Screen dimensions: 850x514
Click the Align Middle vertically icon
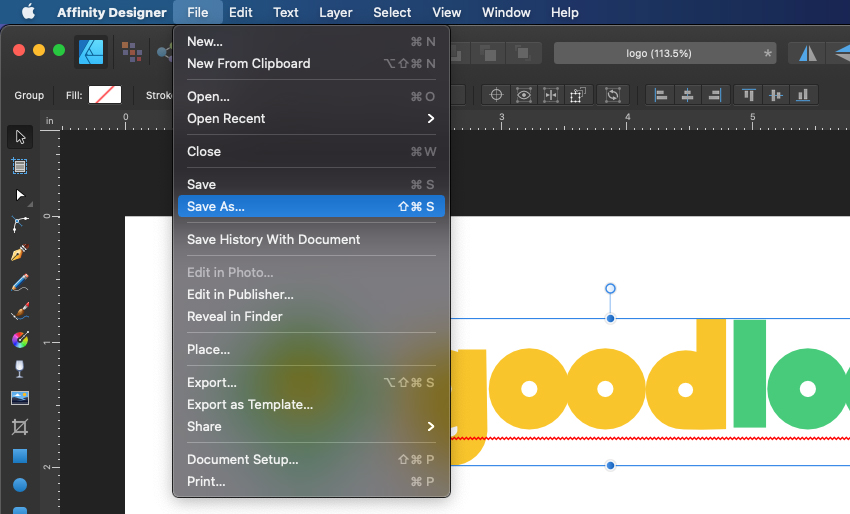[x=776, y=95]
